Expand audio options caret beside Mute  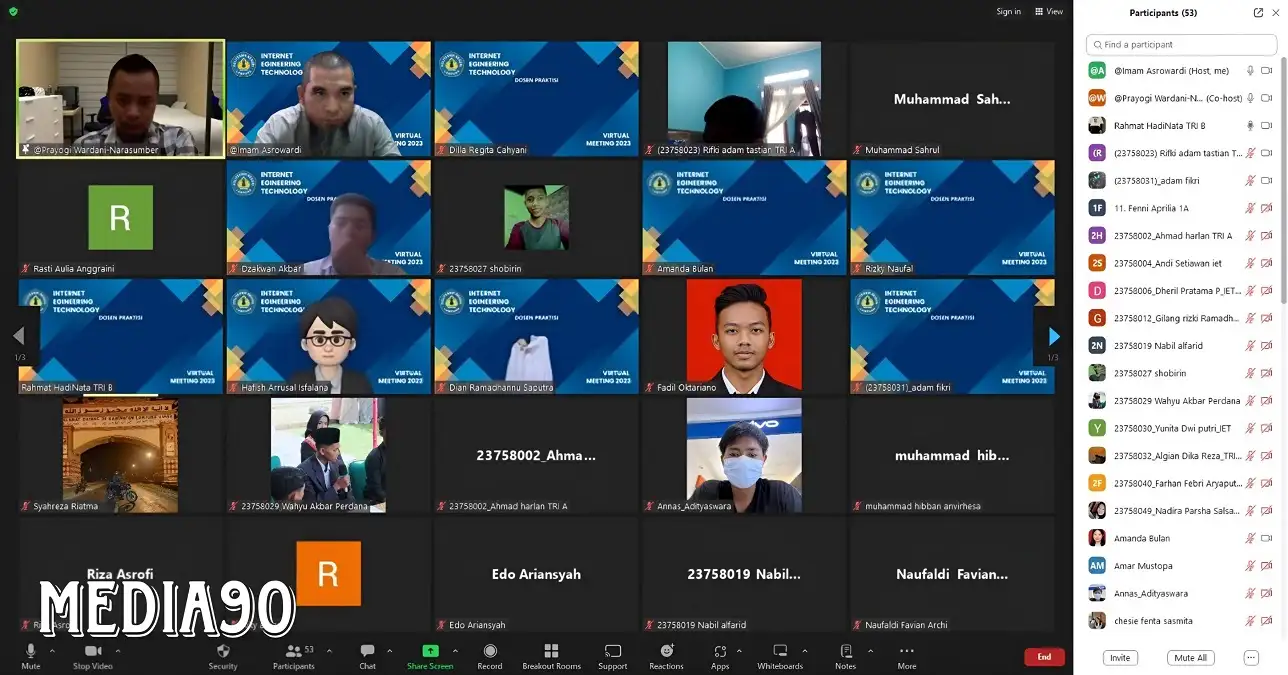tap(52, 650)
